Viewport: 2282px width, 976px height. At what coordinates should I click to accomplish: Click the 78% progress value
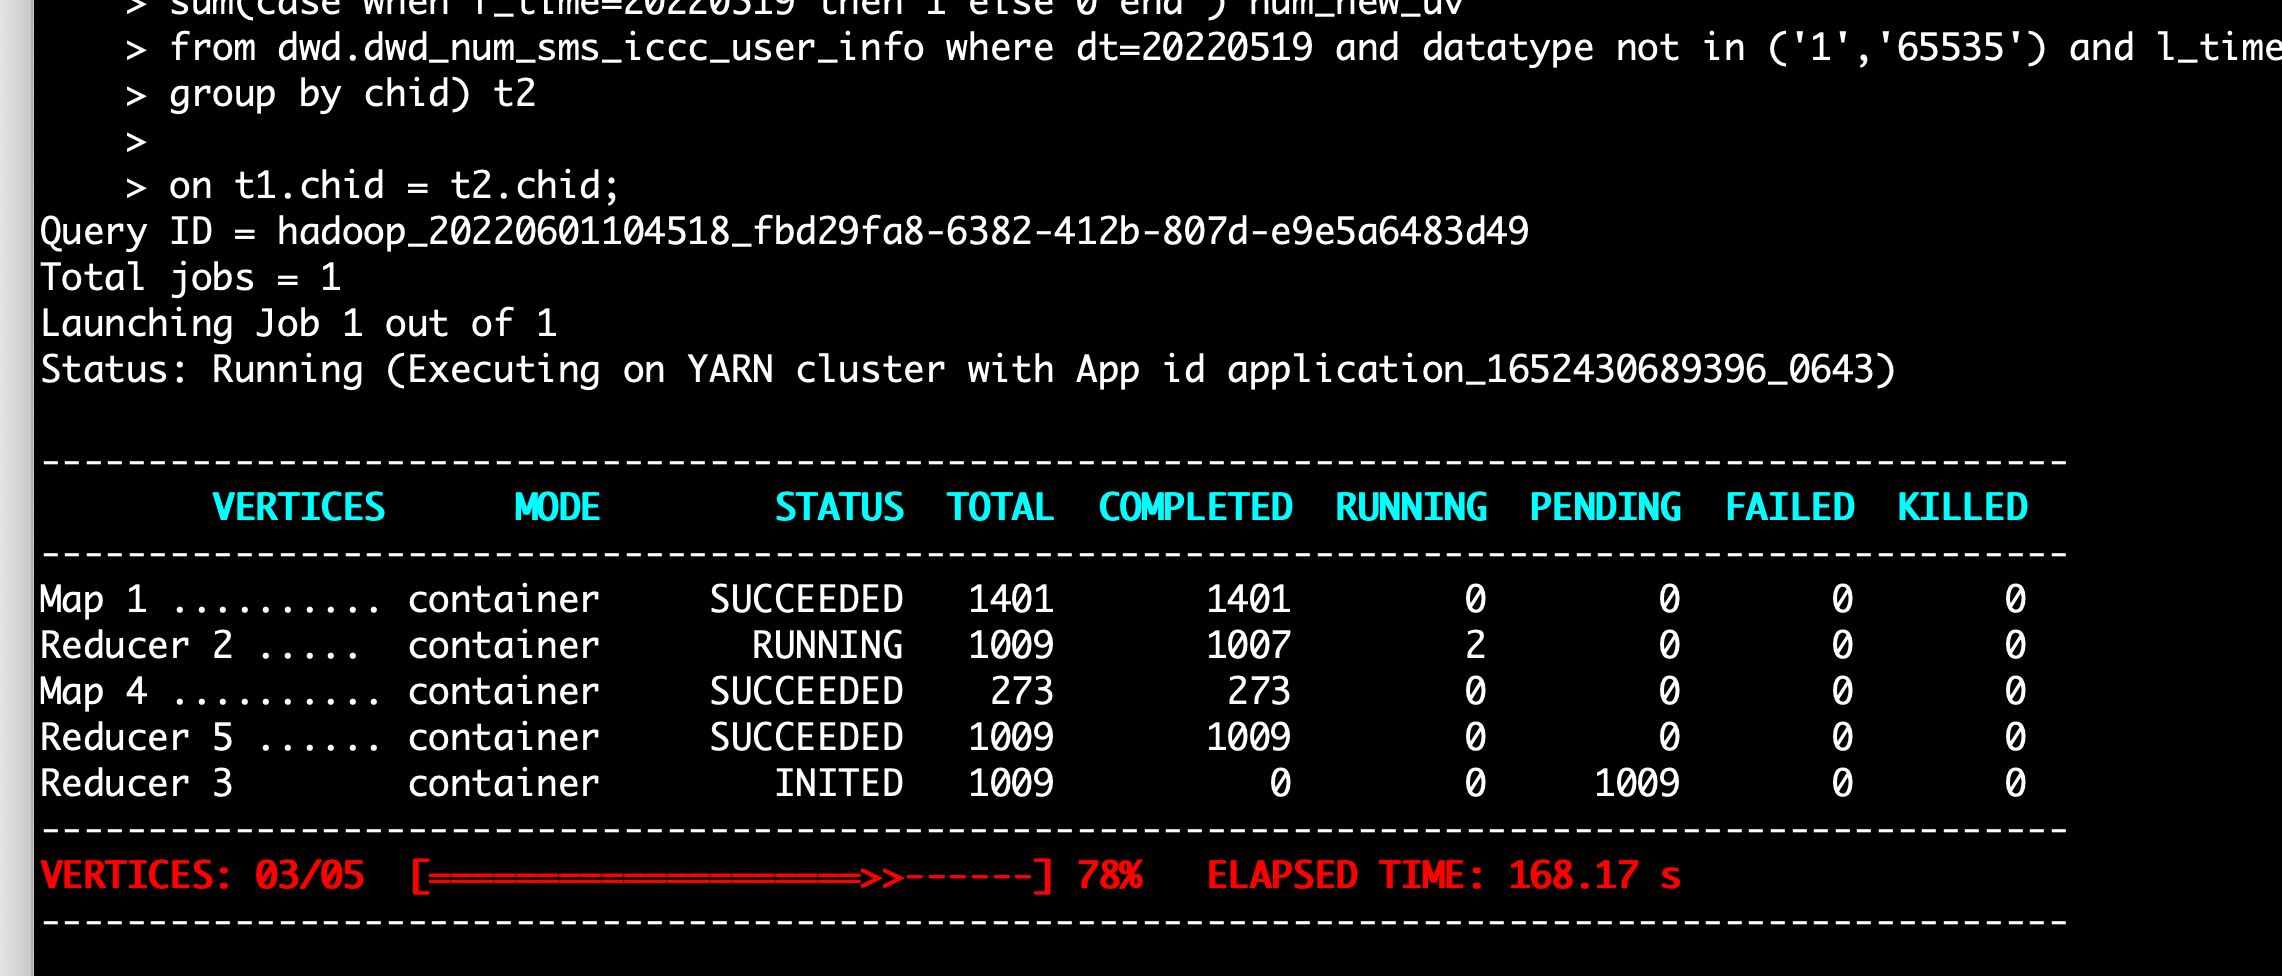pyautogui.click(x=1110, y=876)
